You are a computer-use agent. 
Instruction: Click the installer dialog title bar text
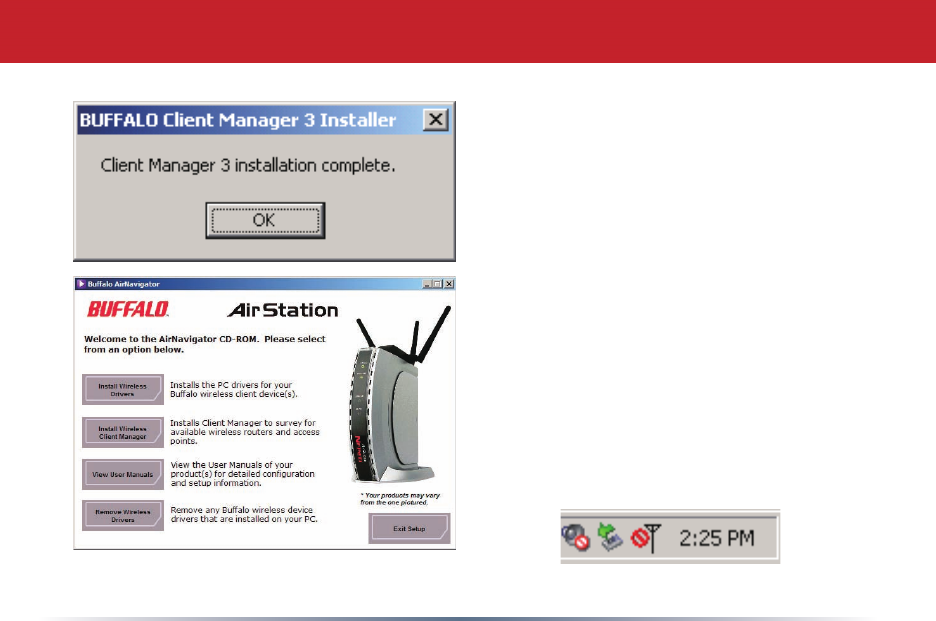pos(238,120)
